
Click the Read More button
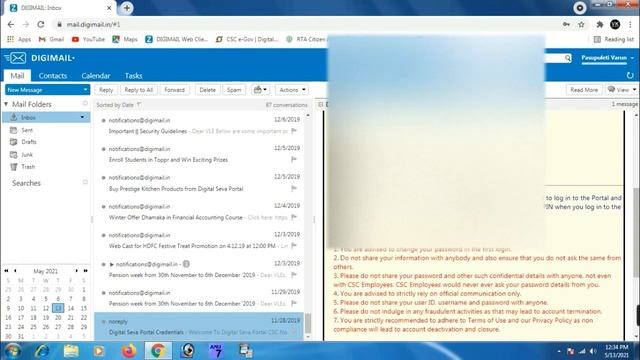[584, 90]
